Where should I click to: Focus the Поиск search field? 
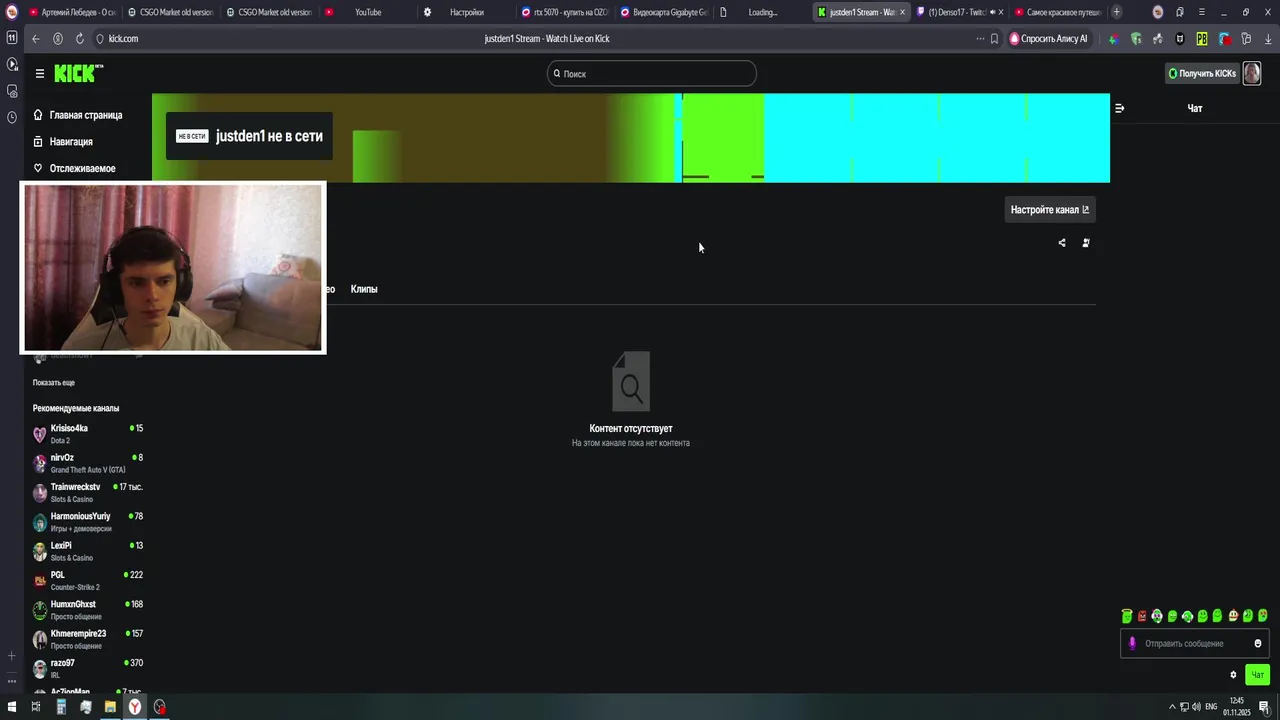coord(652,74)
